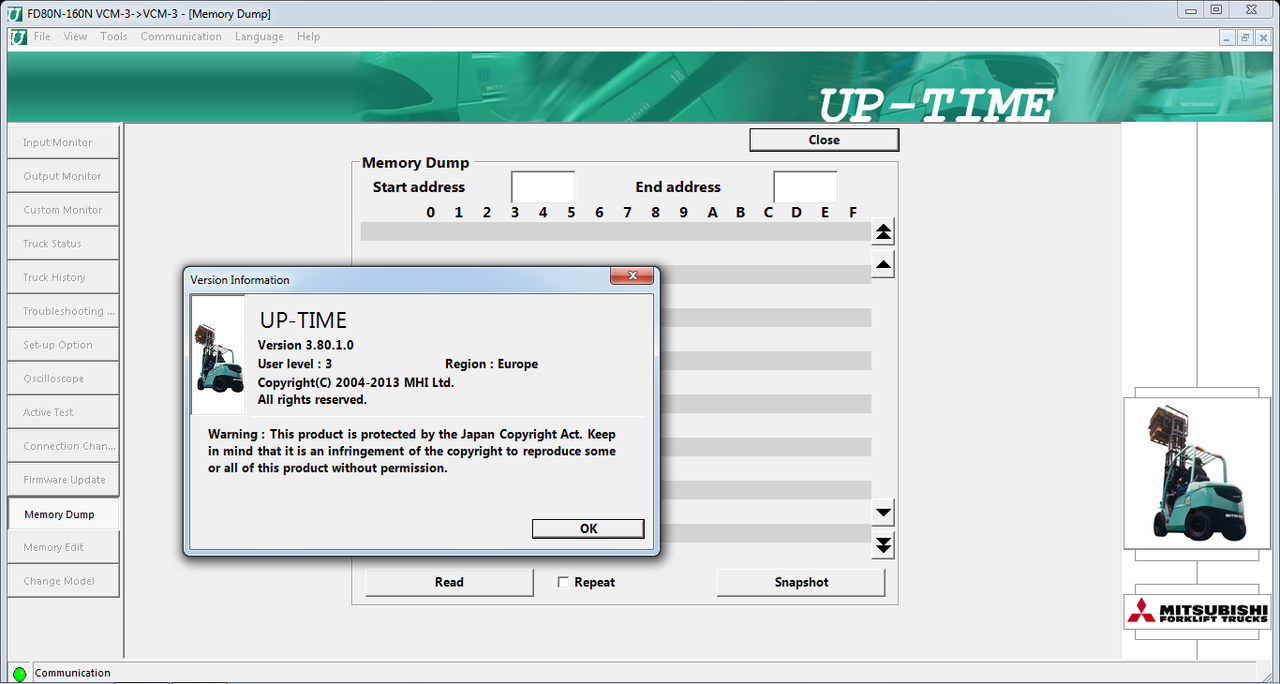Click the Snapshot button

(801, 582)
